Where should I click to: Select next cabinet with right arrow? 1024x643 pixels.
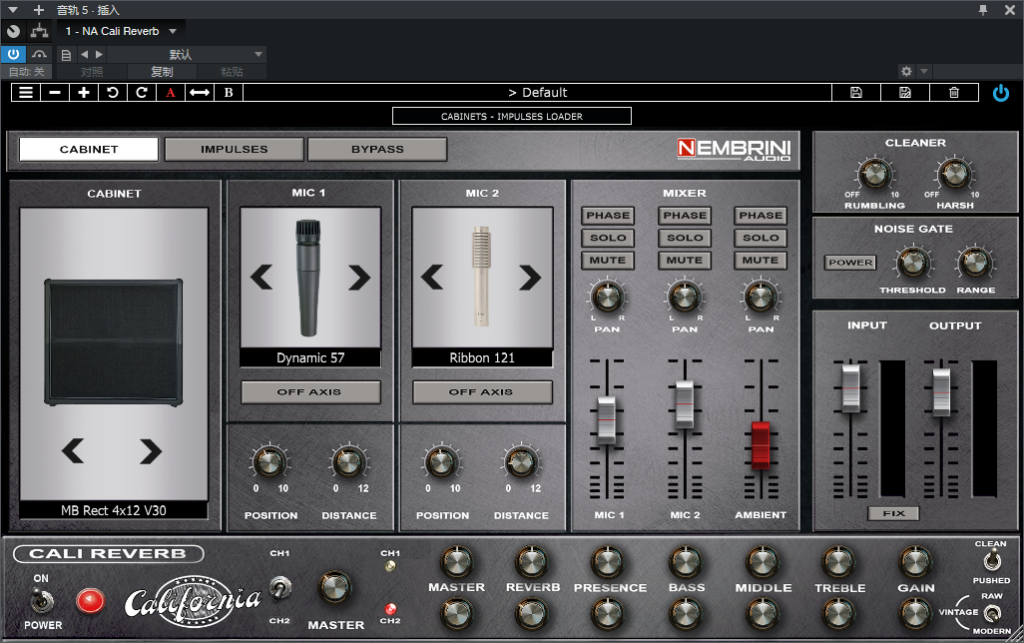(150, 451)
